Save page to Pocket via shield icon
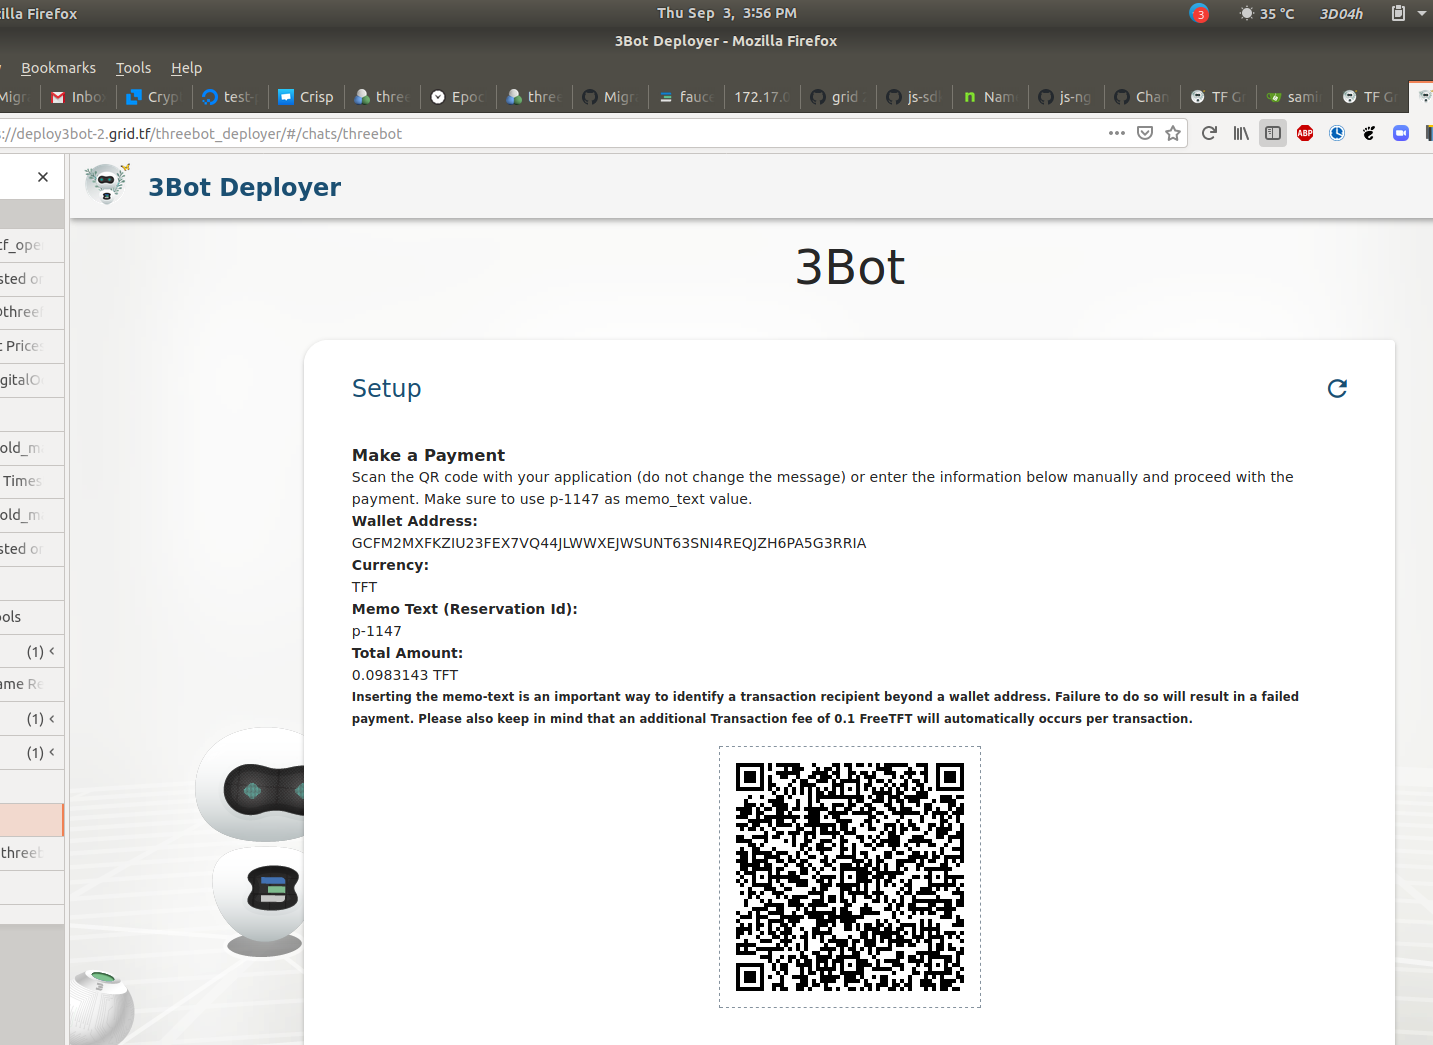The width and height of the screenshot is (1433, 1045). (x=1144, y=133)
